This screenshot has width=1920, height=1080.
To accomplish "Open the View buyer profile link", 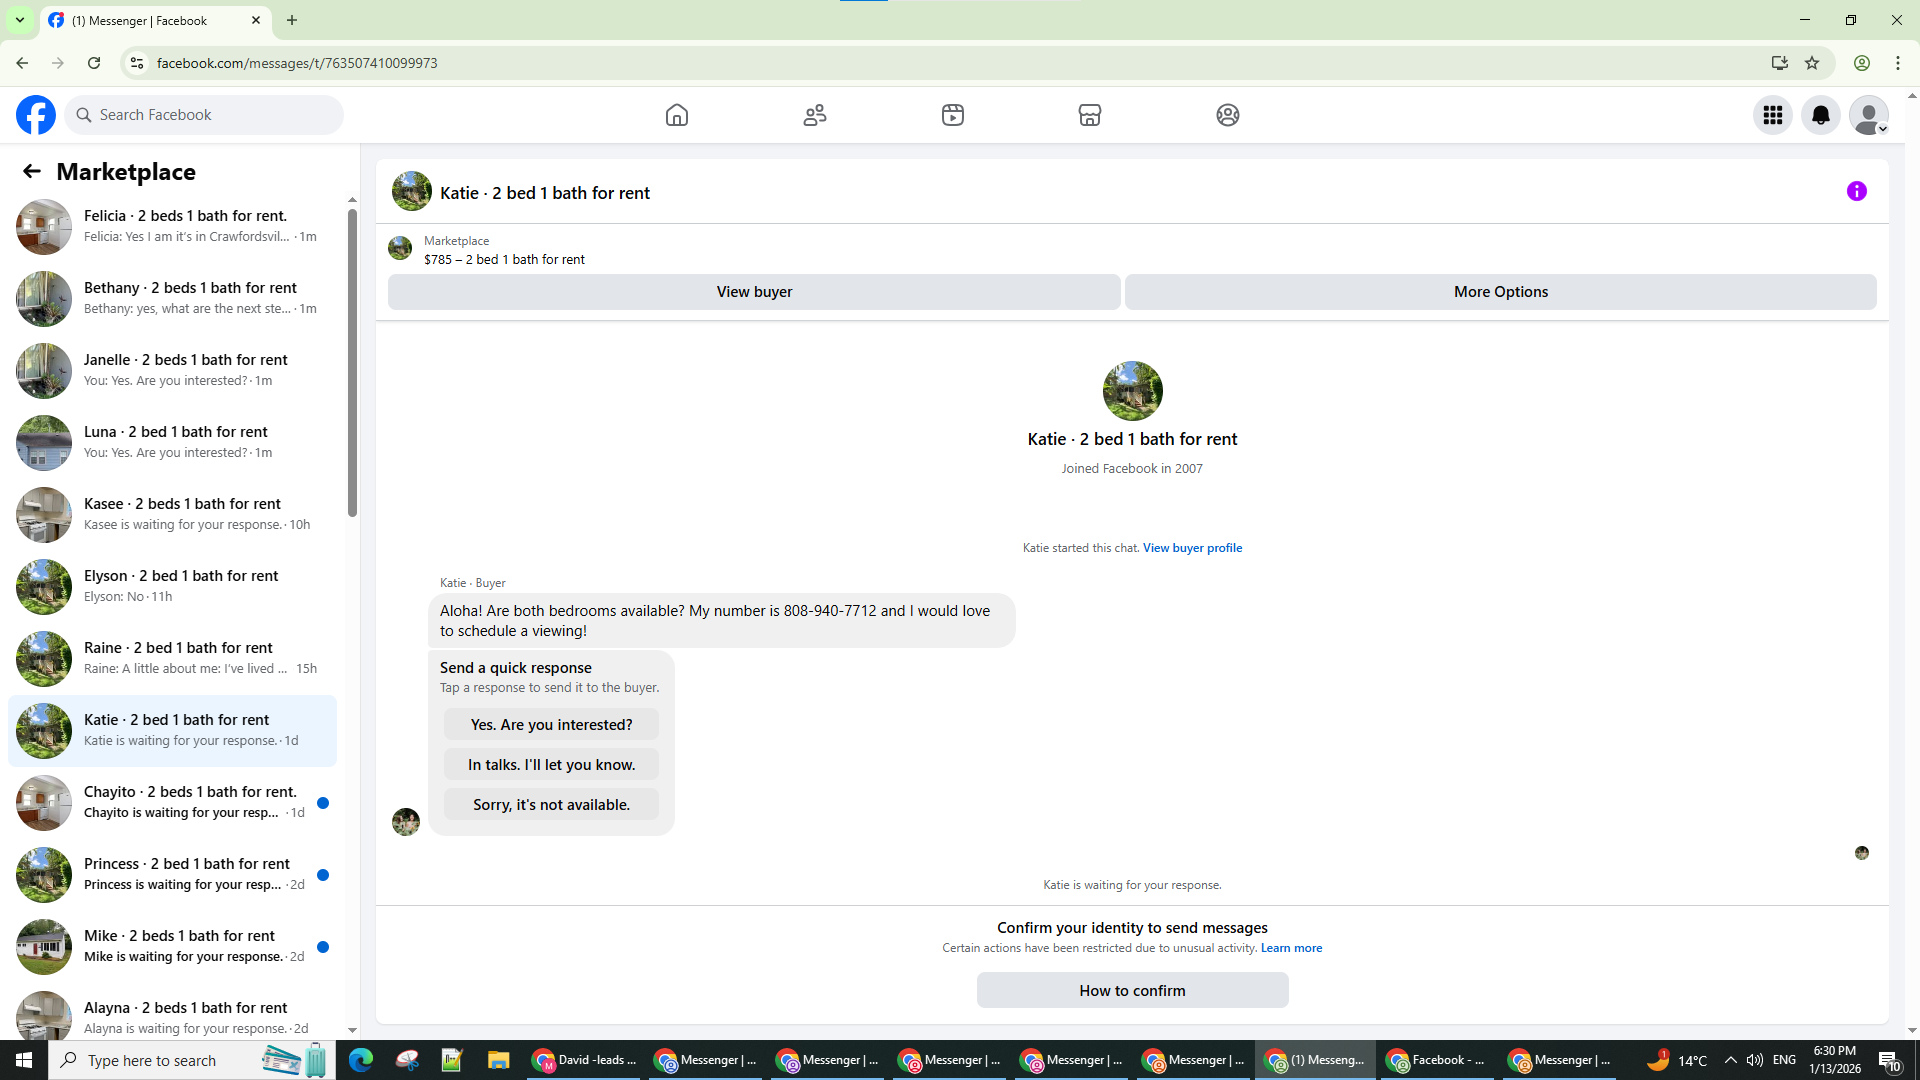I will pos(1192,548).
